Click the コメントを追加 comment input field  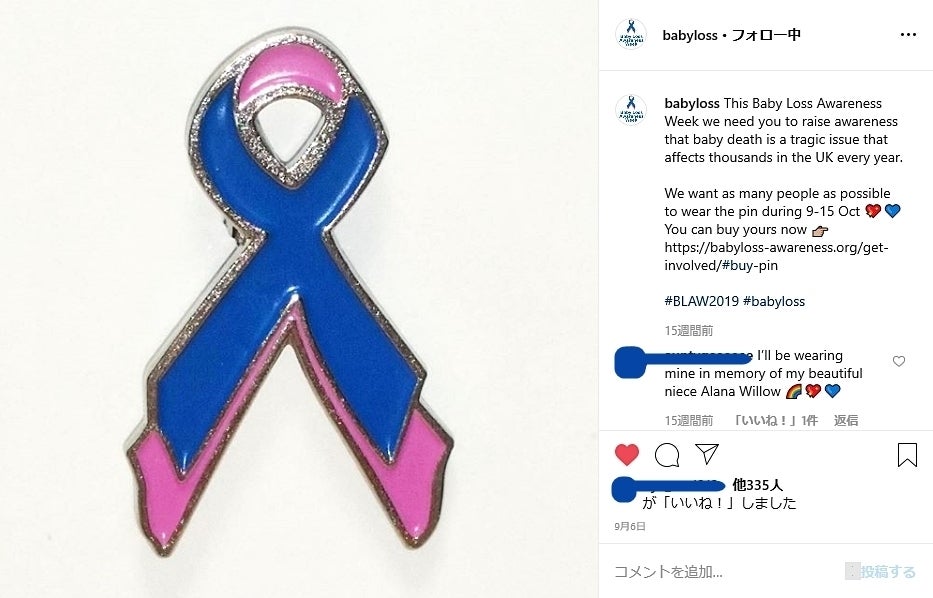(726, 572)
